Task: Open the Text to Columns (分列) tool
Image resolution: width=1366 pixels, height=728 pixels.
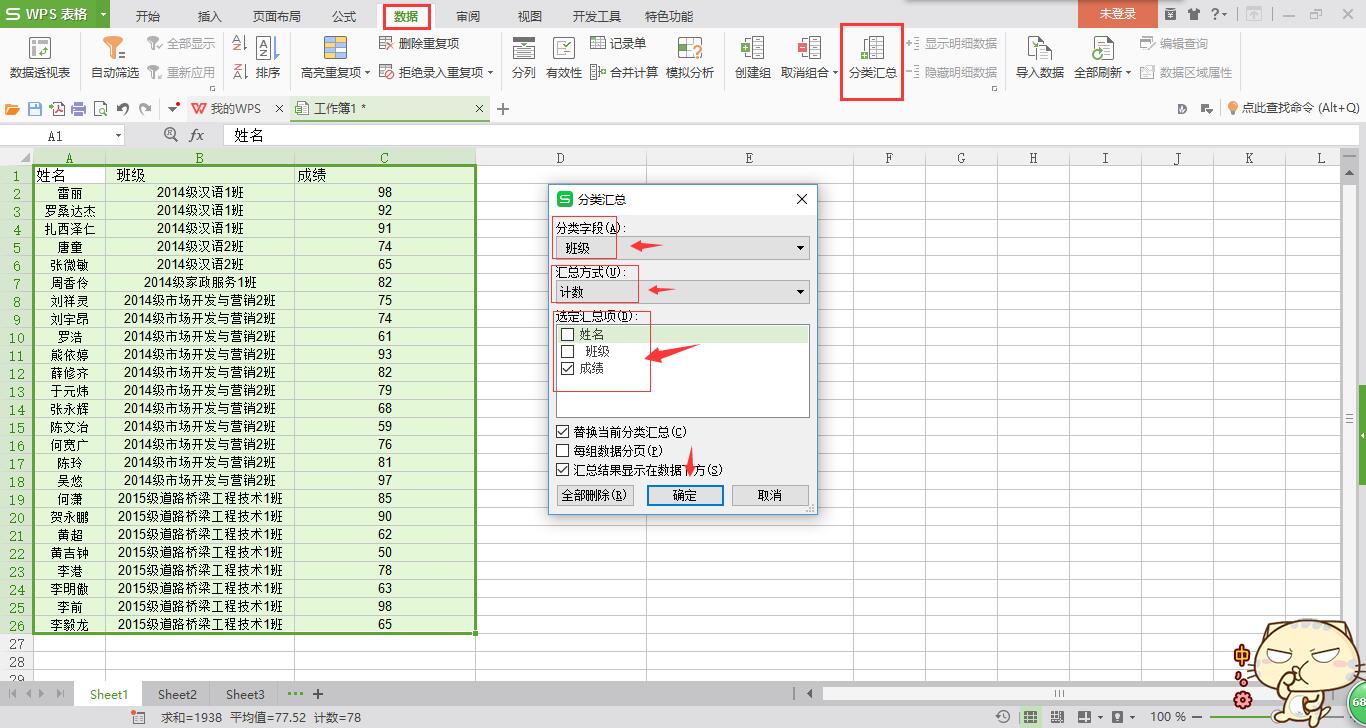Action: click(x=523, y=49)
